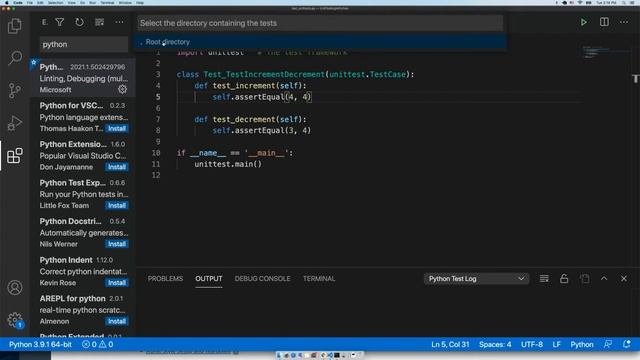
Task: Show errors and warnings count in status bar
Action: pos(98,344)
